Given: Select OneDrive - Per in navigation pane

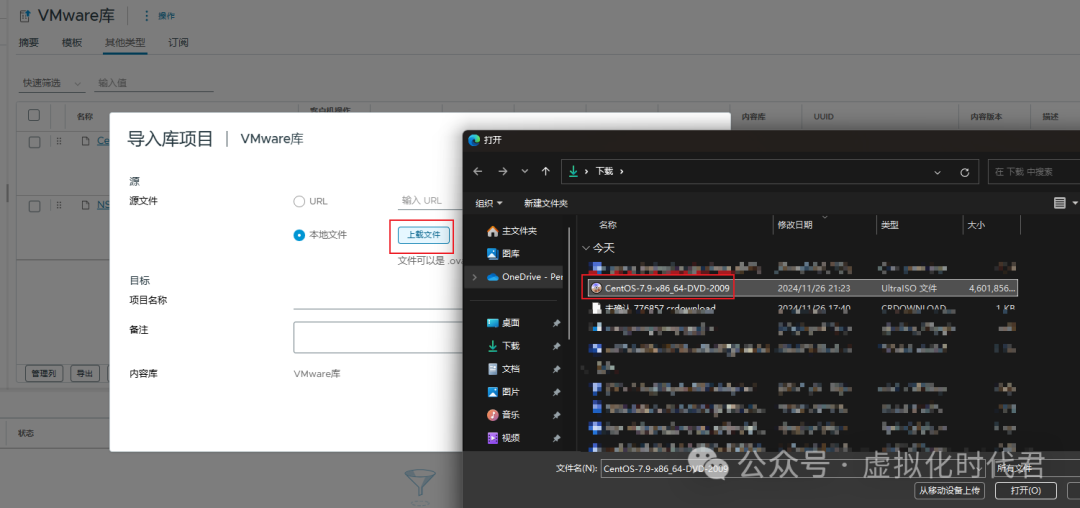Looking at the screenshot, I should tap(524, 277).
